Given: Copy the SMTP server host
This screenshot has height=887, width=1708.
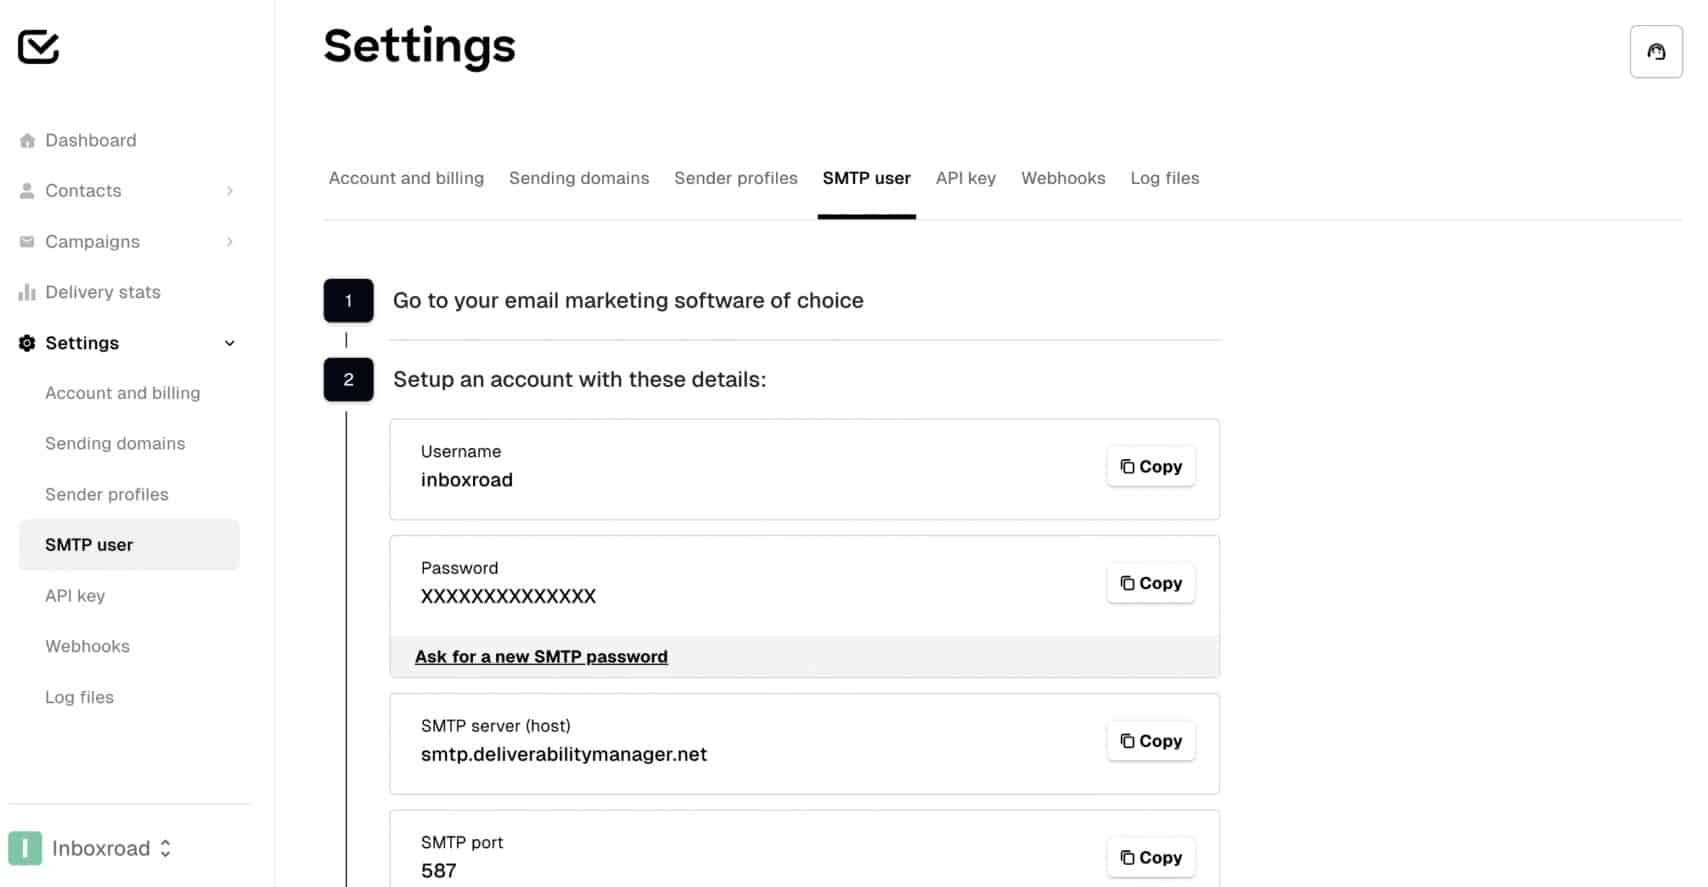Looking at the screenshot, I should pos(1151,741).
